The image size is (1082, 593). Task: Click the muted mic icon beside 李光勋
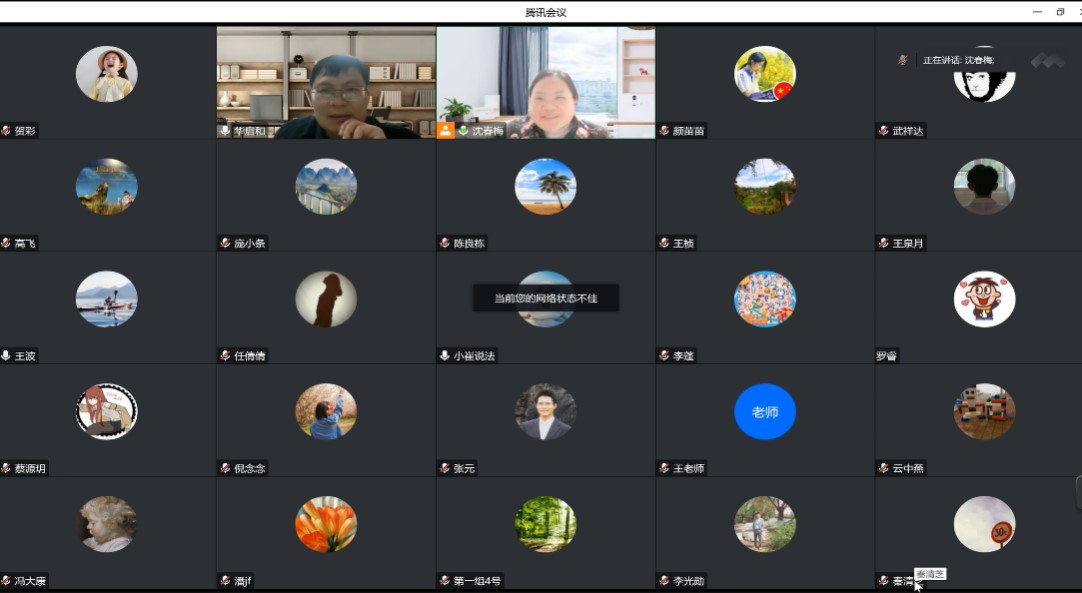coord(665,581)
